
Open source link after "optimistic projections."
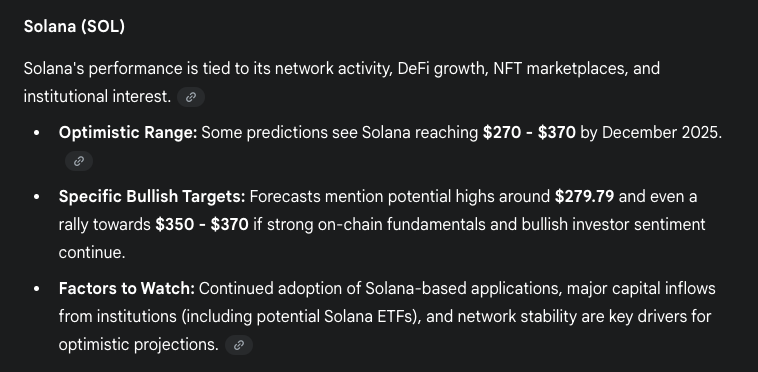point(239,345)
